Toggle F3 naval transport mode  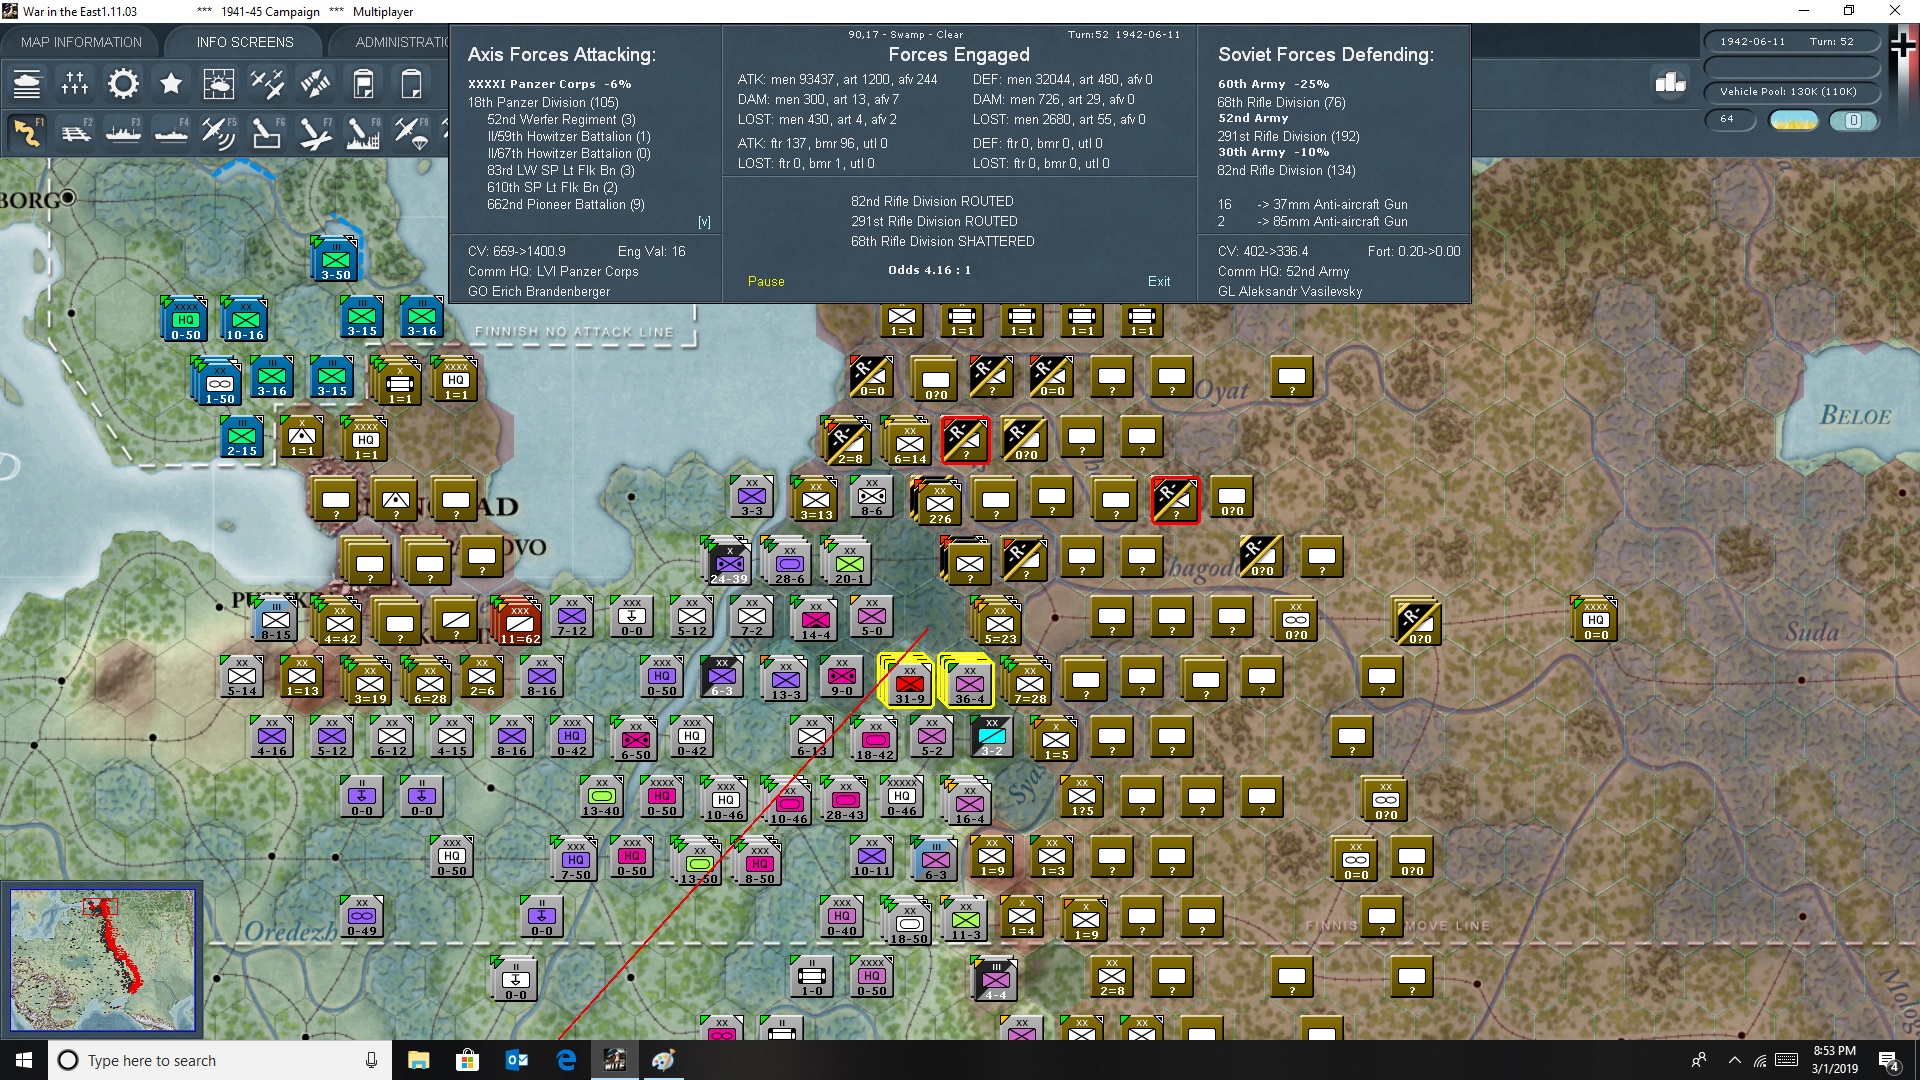(123, 132)
